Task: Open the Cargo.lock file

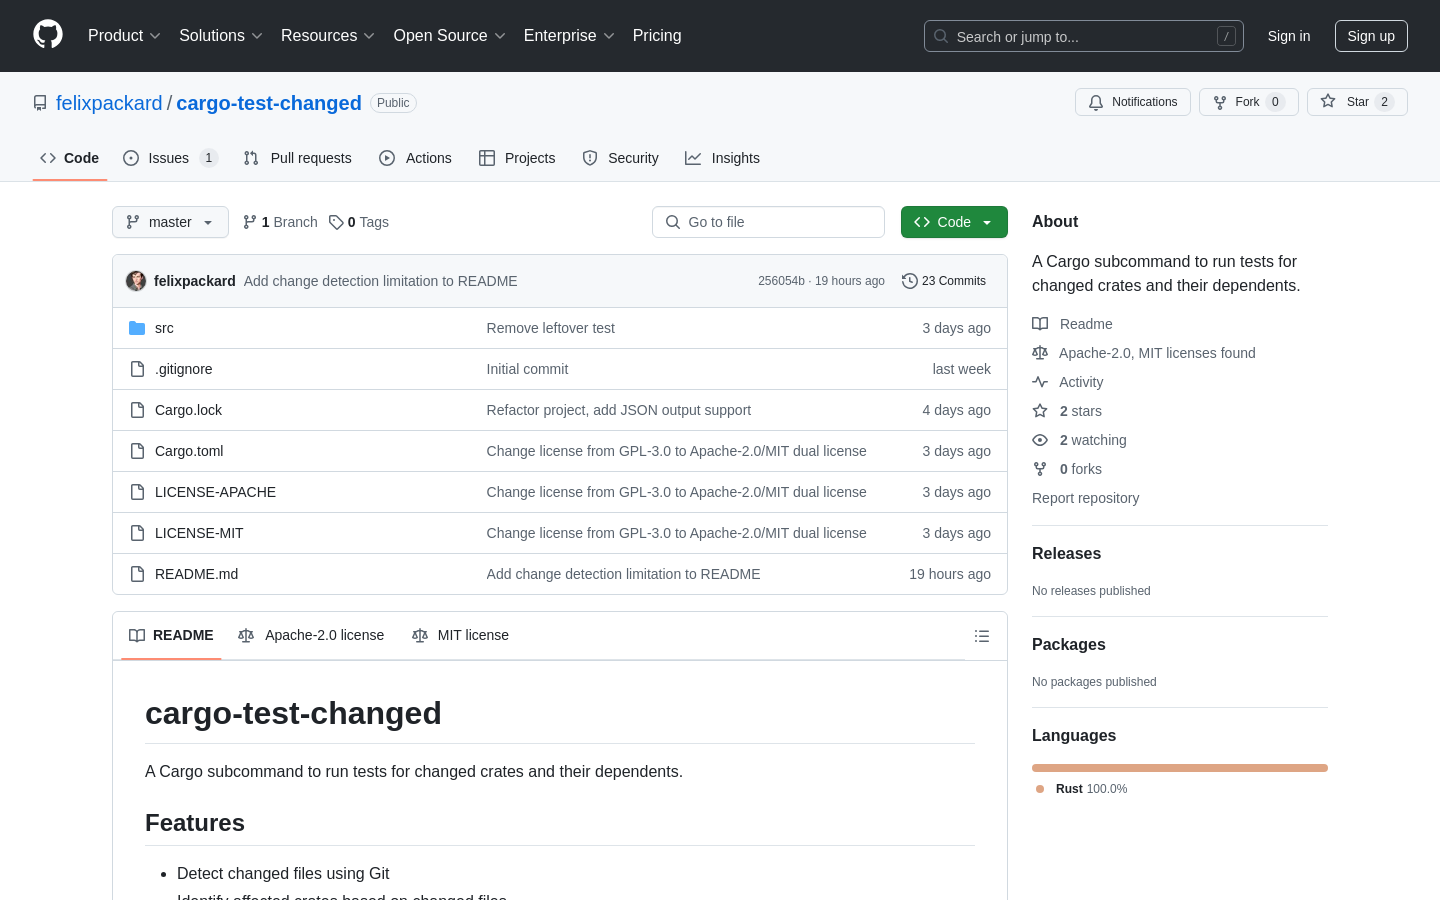Action: pyautogui.click(x=189, y=410)
